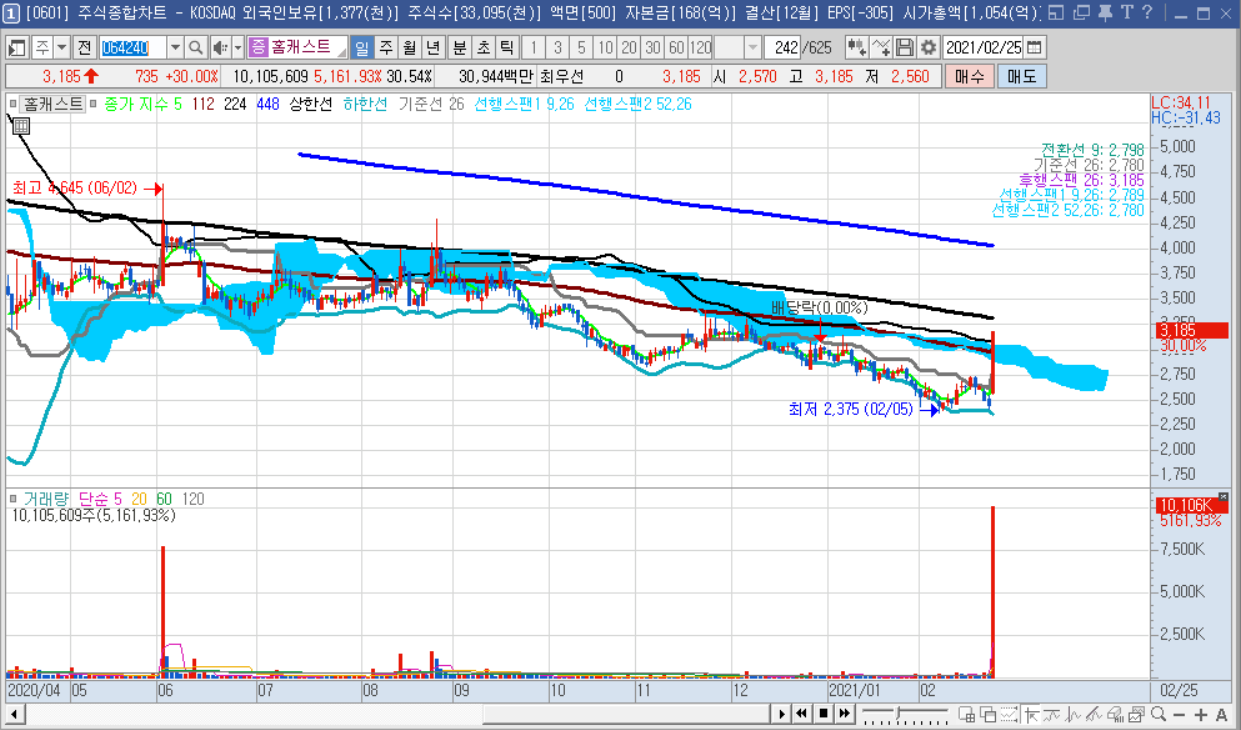Screen dimensions: 1241x730
Task: Click the 매수 buy button
Action: point(968,77)
